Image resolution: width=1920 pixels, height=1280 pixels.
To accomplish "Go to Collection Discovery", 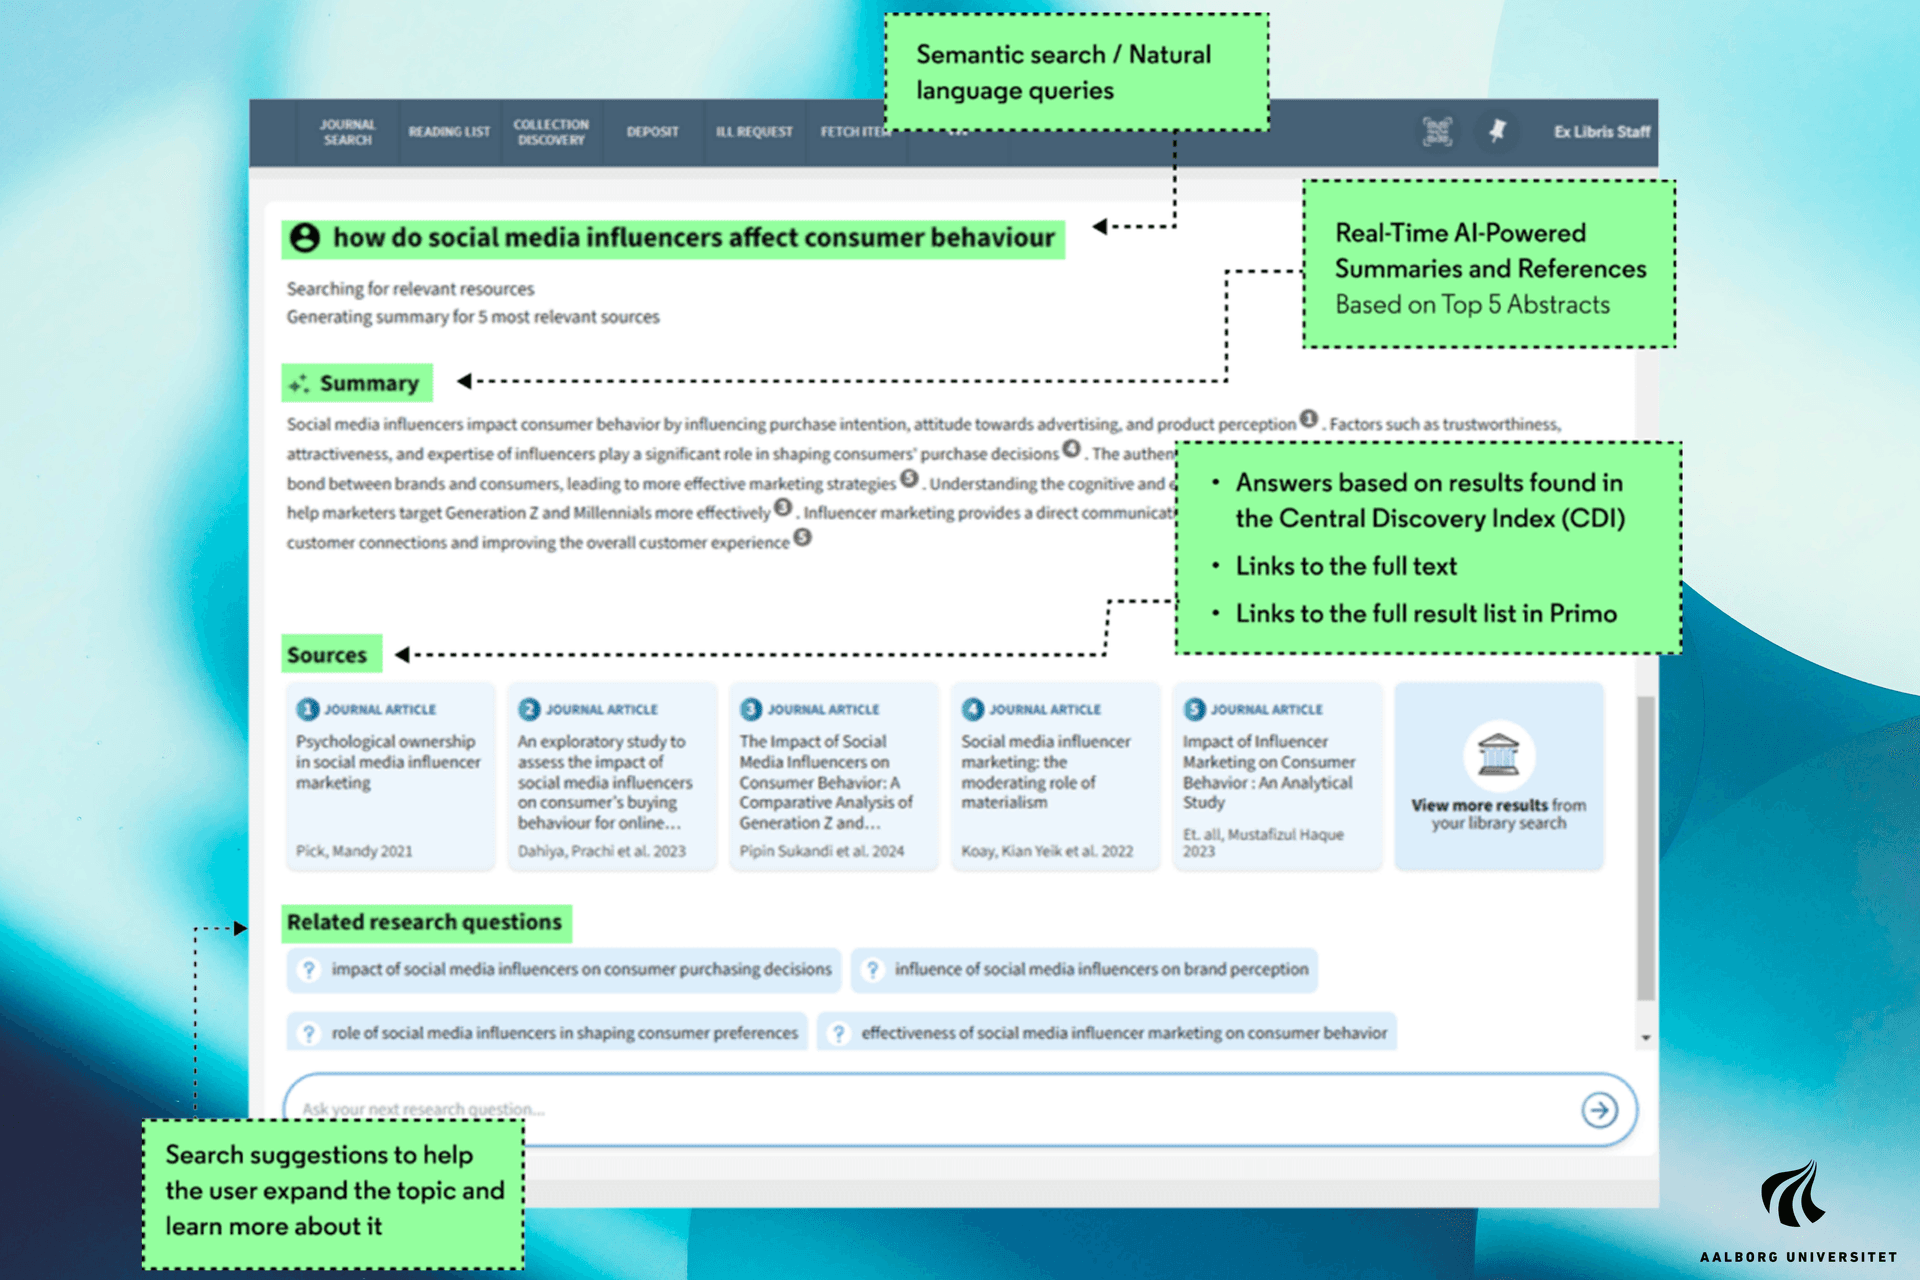I will pos(551,132).
